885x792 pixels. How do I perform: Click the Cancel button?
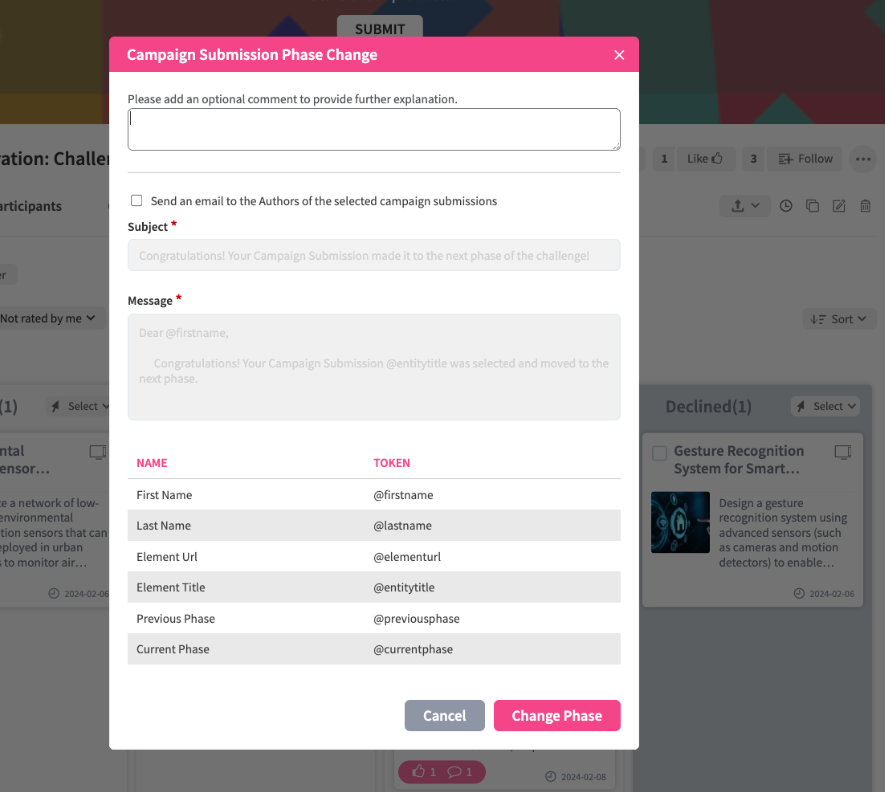coord(444,716)
